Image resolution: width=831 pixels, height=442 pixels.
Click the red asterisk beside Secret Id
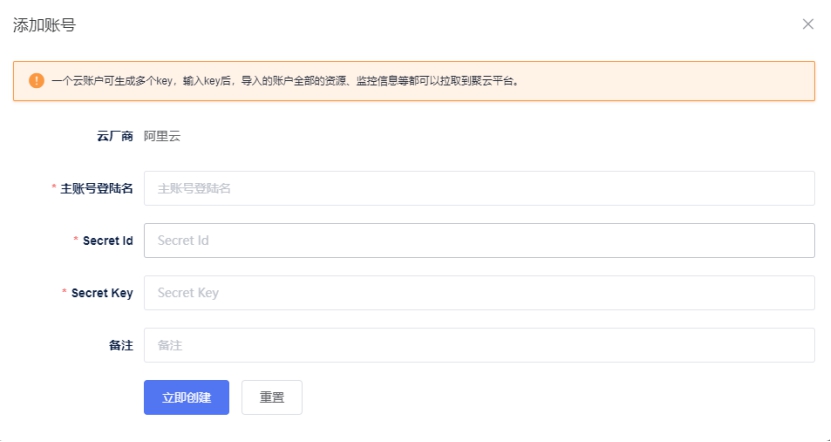76,241
